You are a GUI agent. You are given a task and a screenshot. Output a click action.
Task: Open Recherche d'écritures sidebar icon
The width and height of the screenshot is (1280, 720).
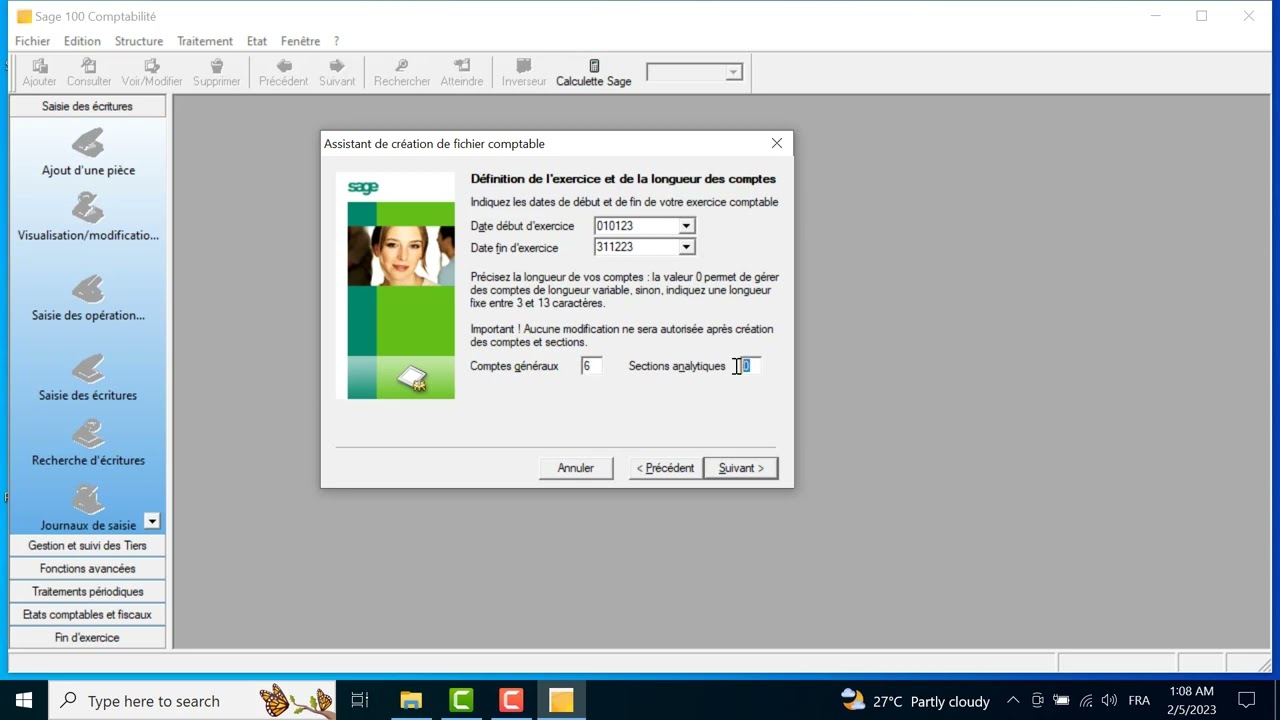(x=88, y=434)
